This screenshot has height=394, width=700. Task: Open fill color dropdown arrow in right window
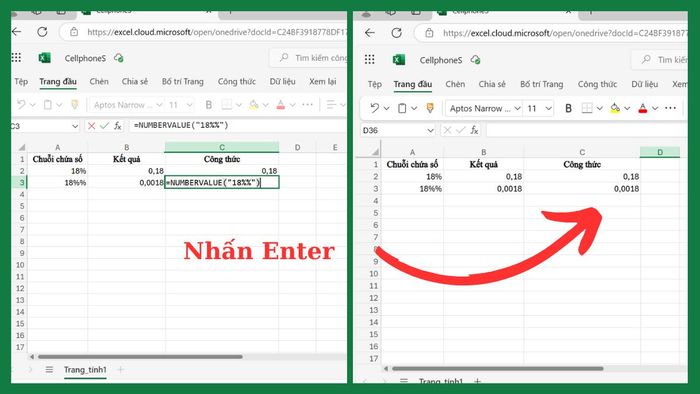pyautogui.click(x=627, y=108)
